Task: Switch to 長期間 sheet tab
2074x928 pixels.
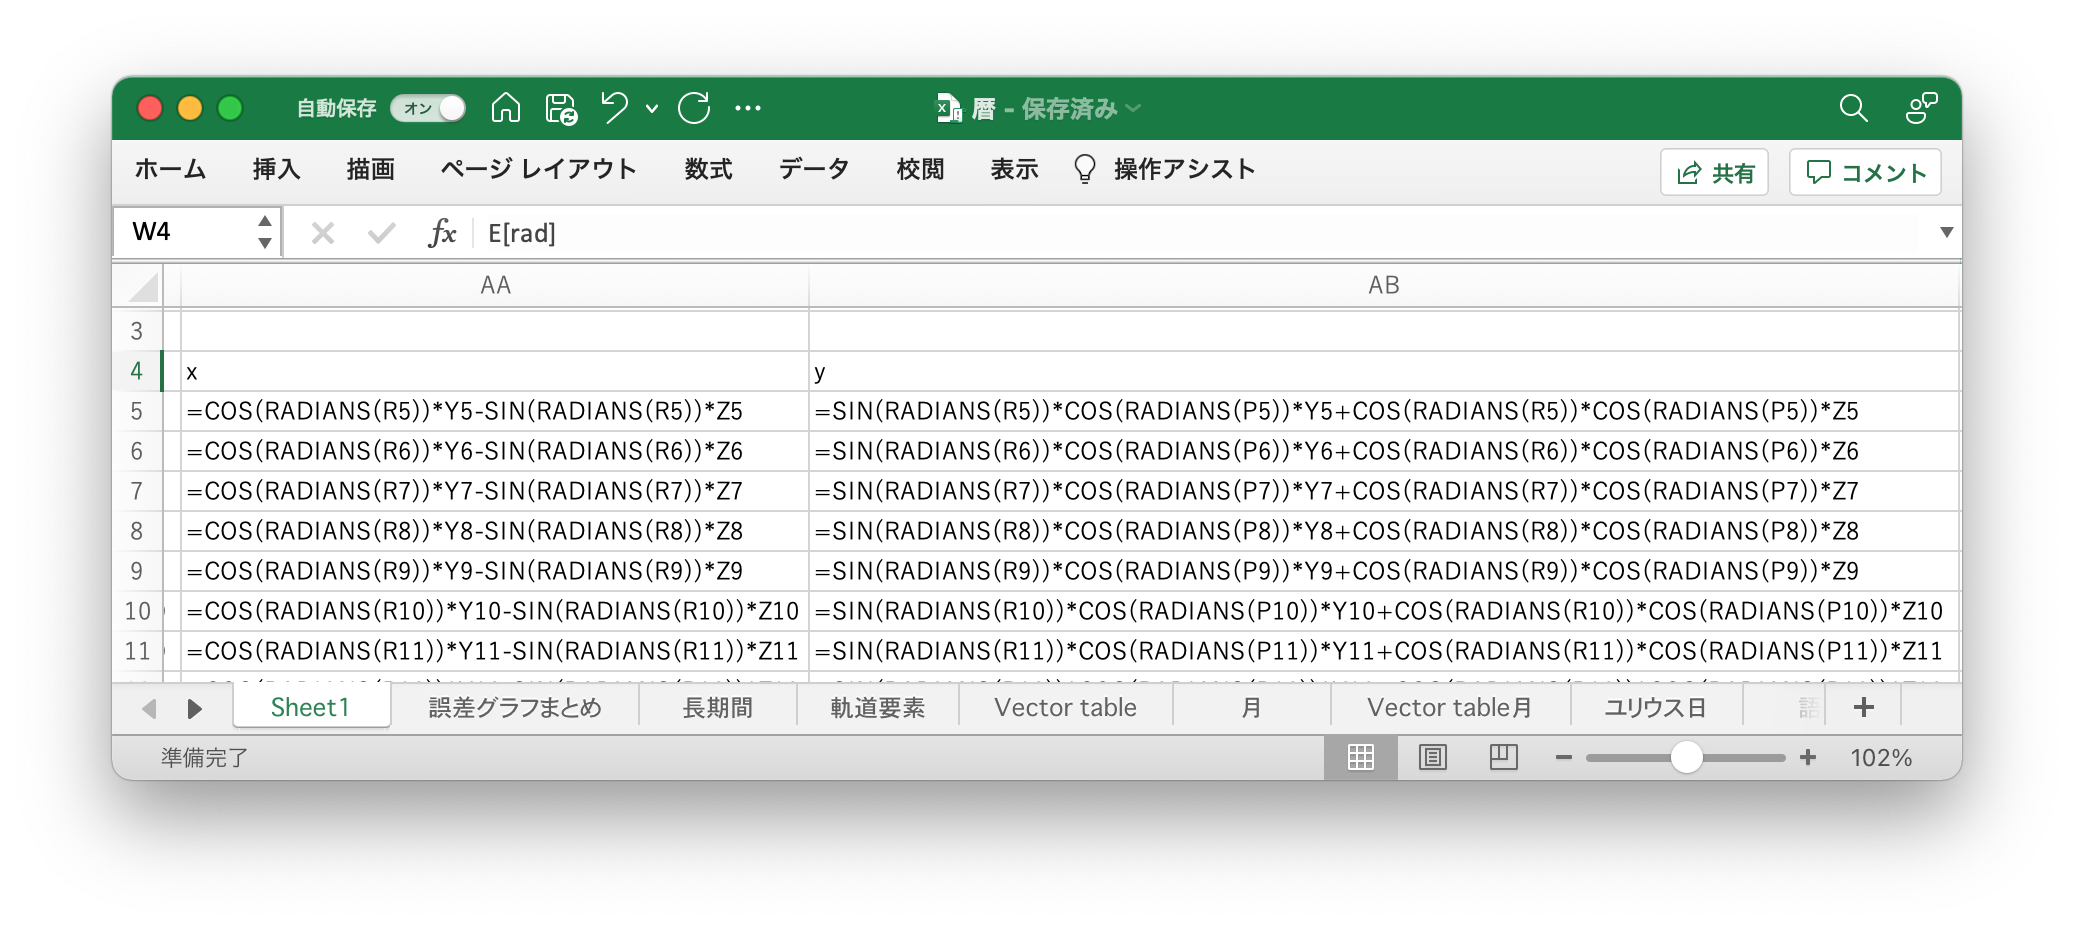Action: click(718, 707)
